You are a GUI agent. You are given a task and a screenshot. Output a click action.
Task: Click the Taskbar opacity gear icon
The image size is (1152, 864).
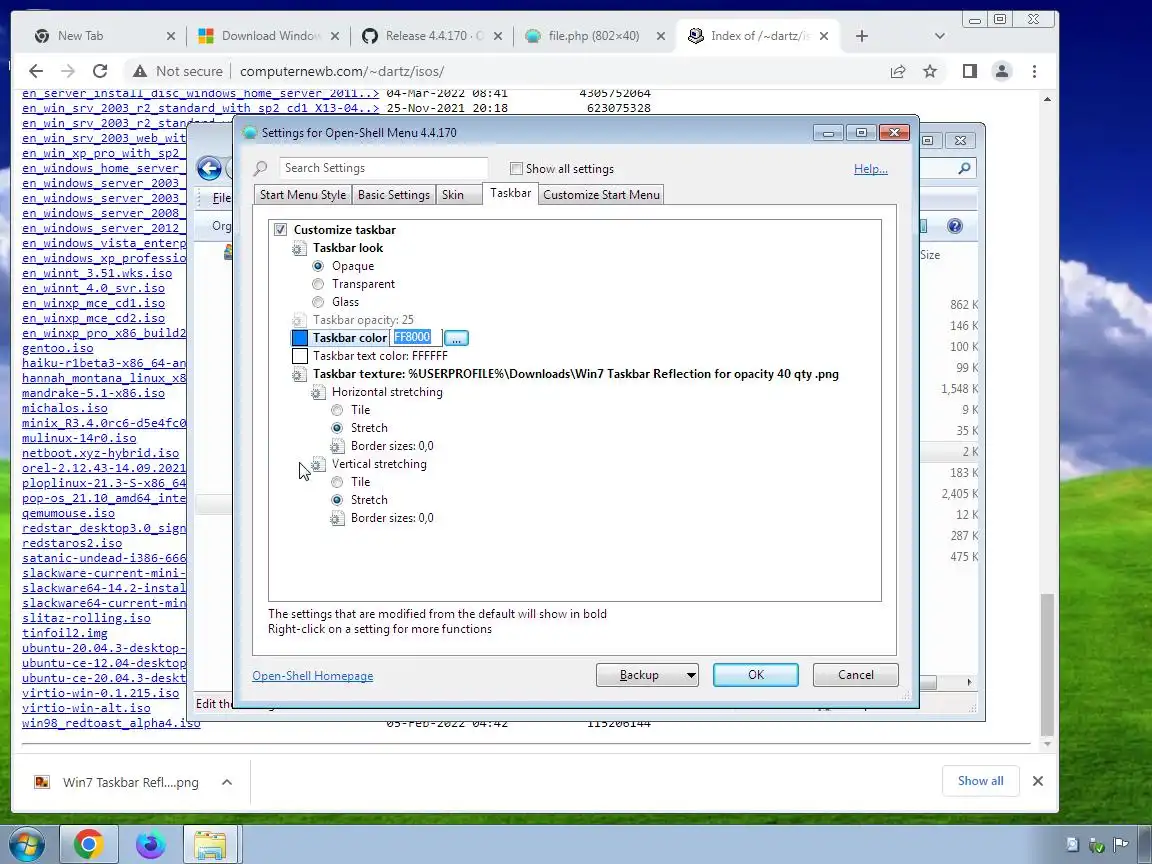pos(299,320)
